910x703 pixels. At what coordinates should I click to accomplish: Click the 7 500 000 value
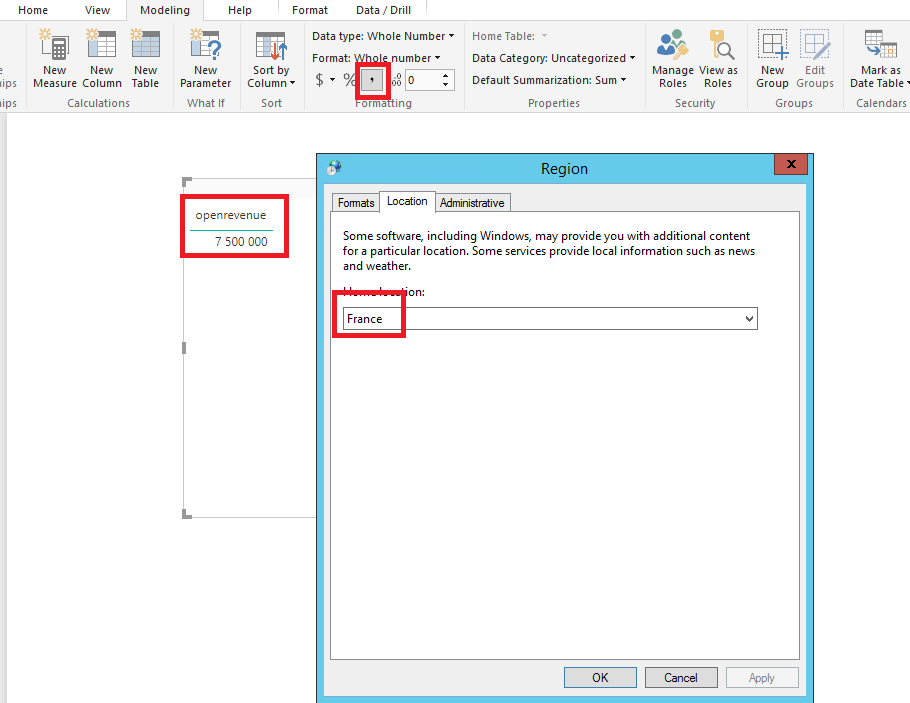coord(241,241)
